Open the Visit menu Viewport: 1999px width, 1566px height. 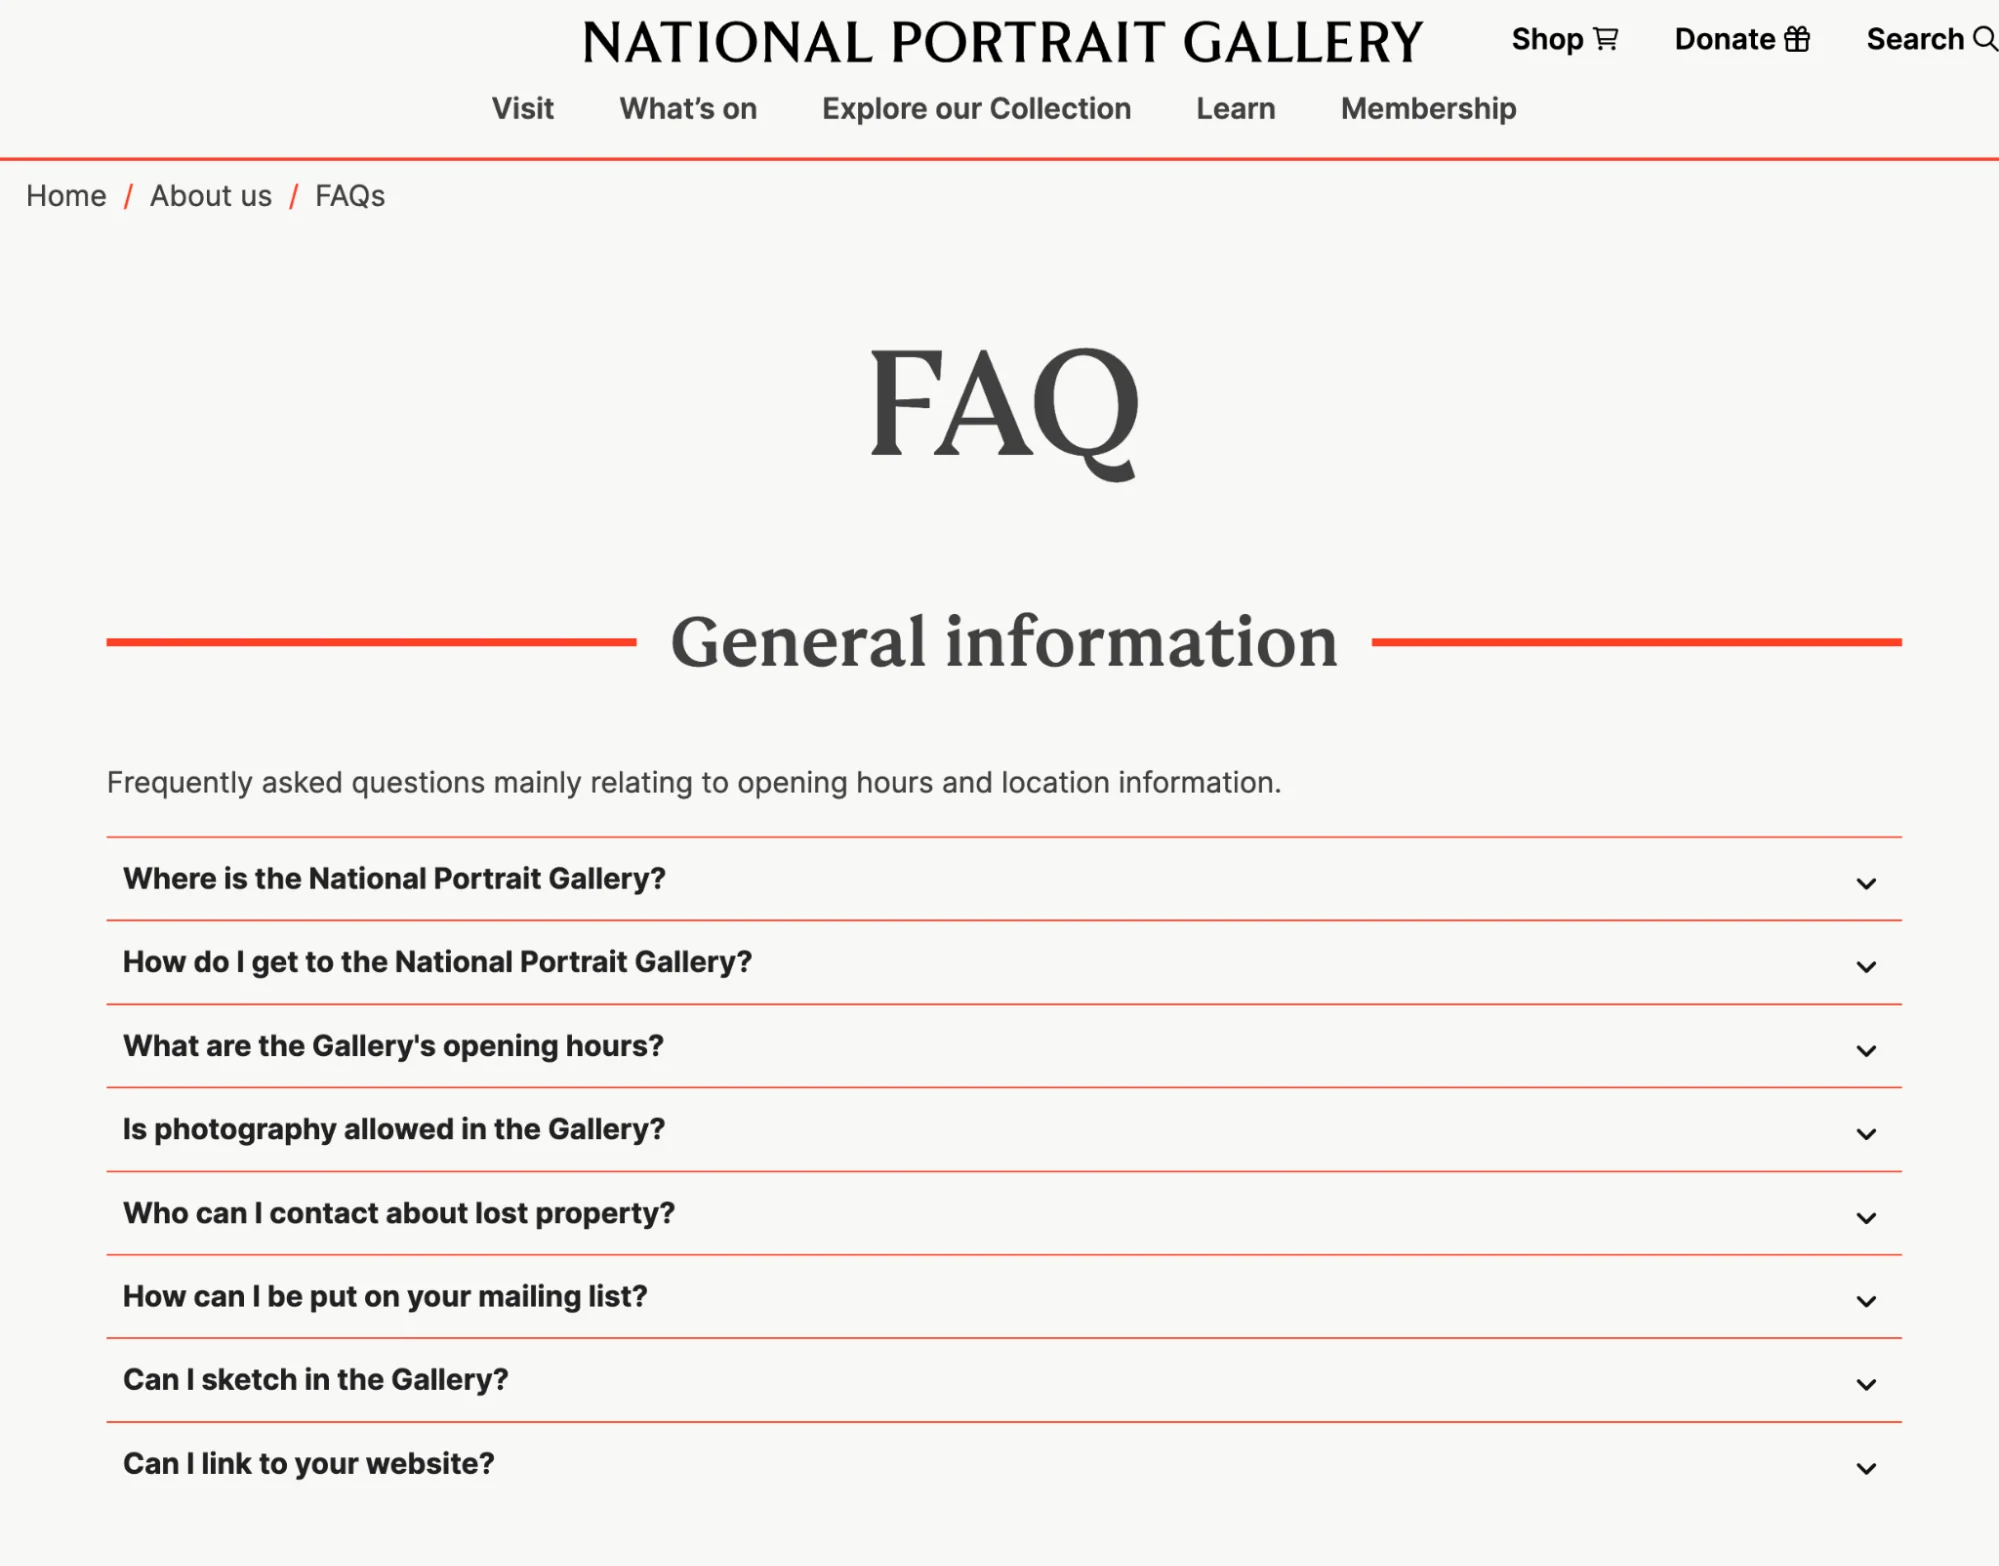(x=523, y=109)
